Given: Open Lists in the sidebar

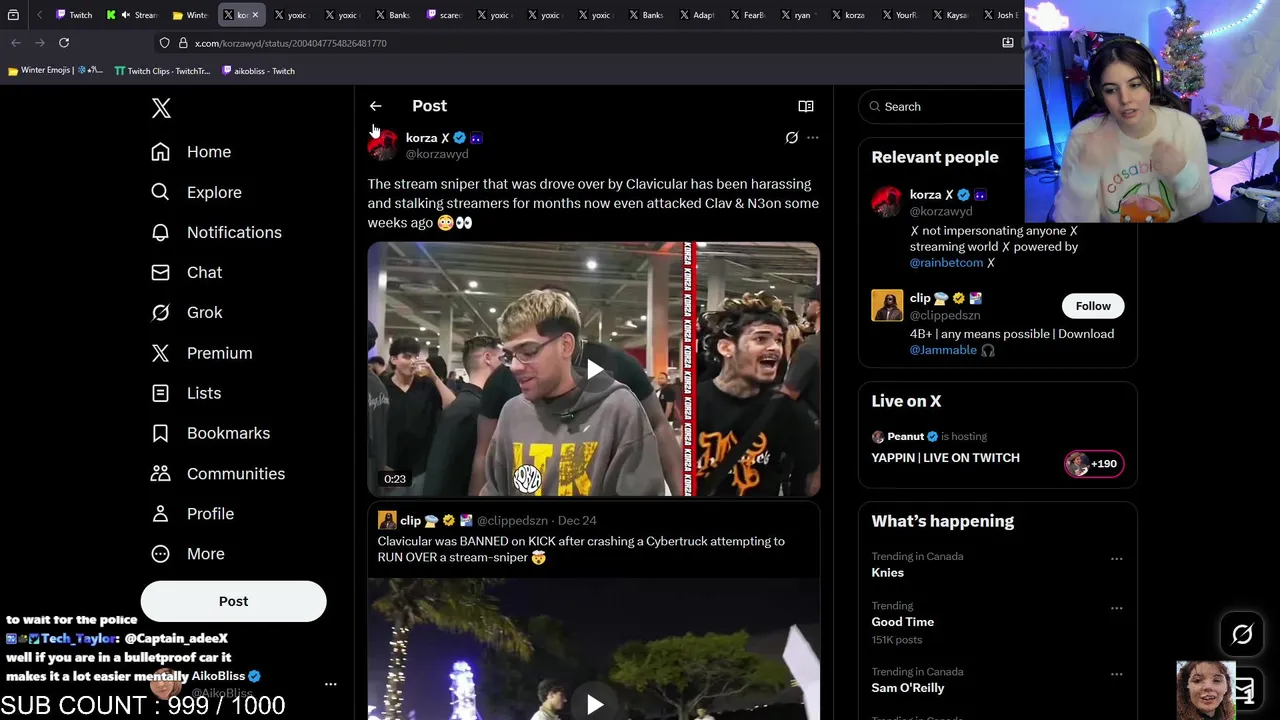Looking at the screenshot, I should pyautogui.click(x=186, y=393).
